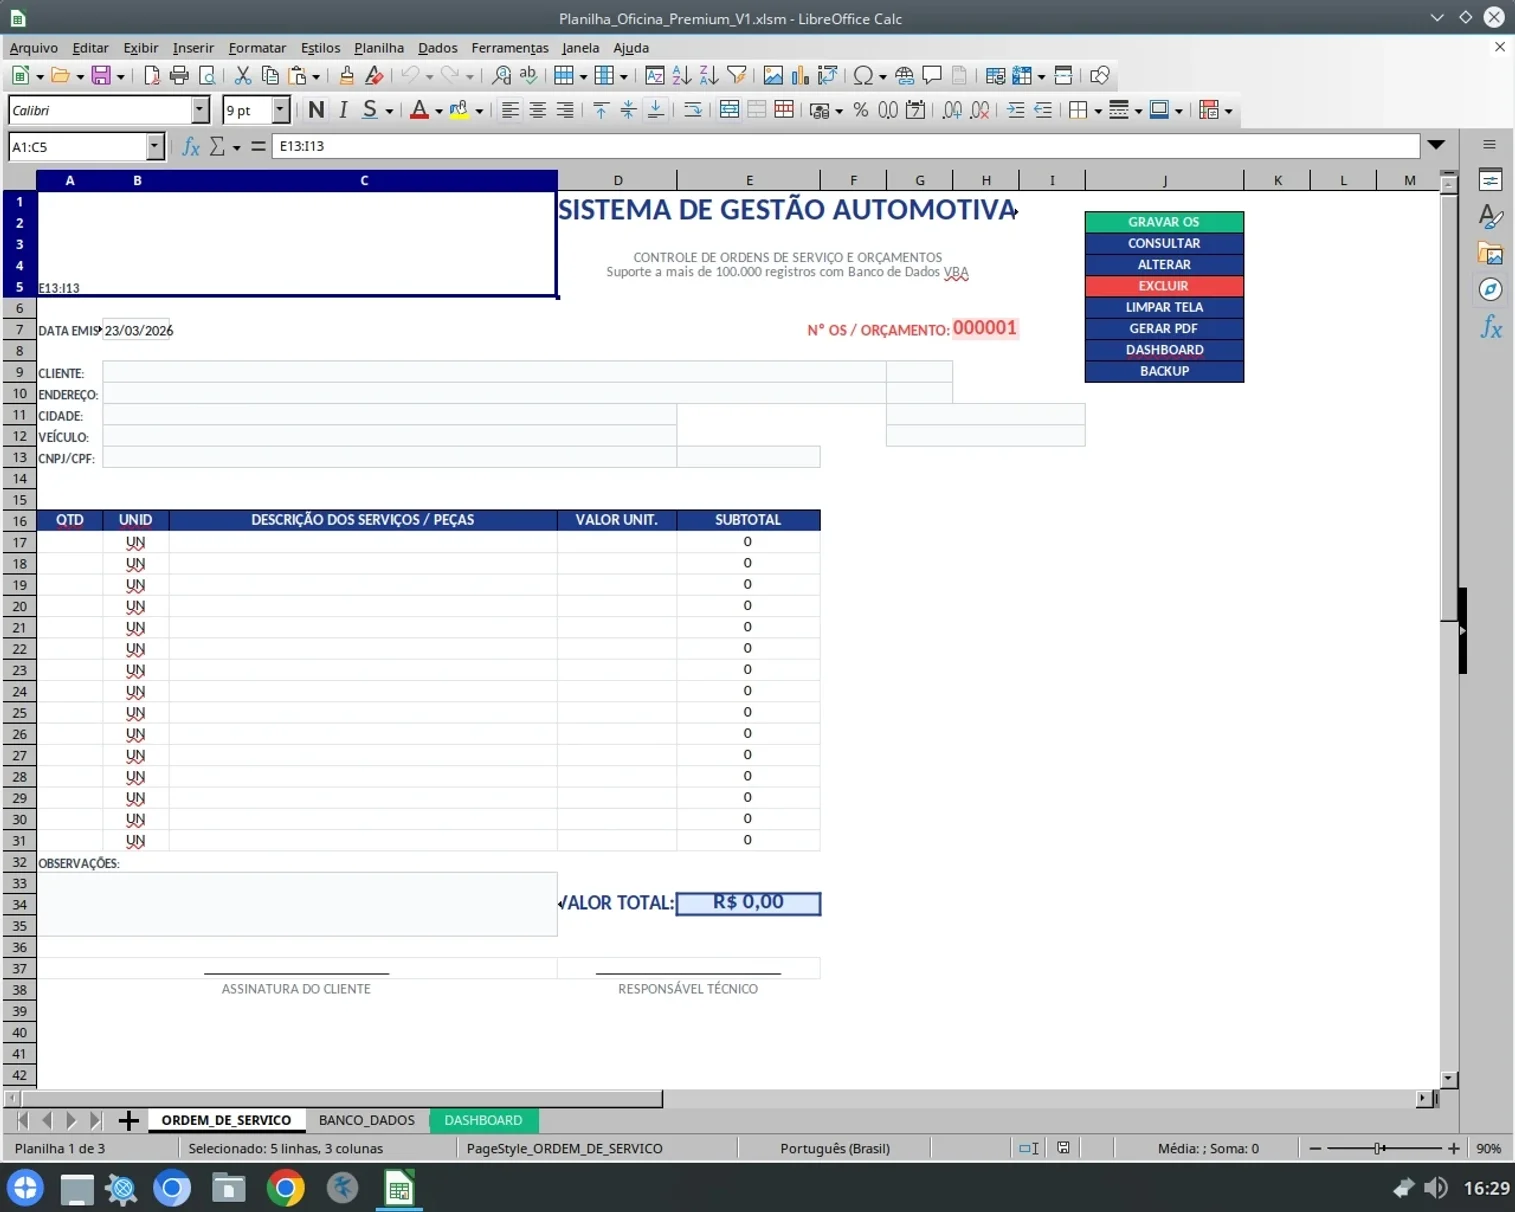Click the formula input line
Screen dimensions: 1515x1212
tap(845, 146)
